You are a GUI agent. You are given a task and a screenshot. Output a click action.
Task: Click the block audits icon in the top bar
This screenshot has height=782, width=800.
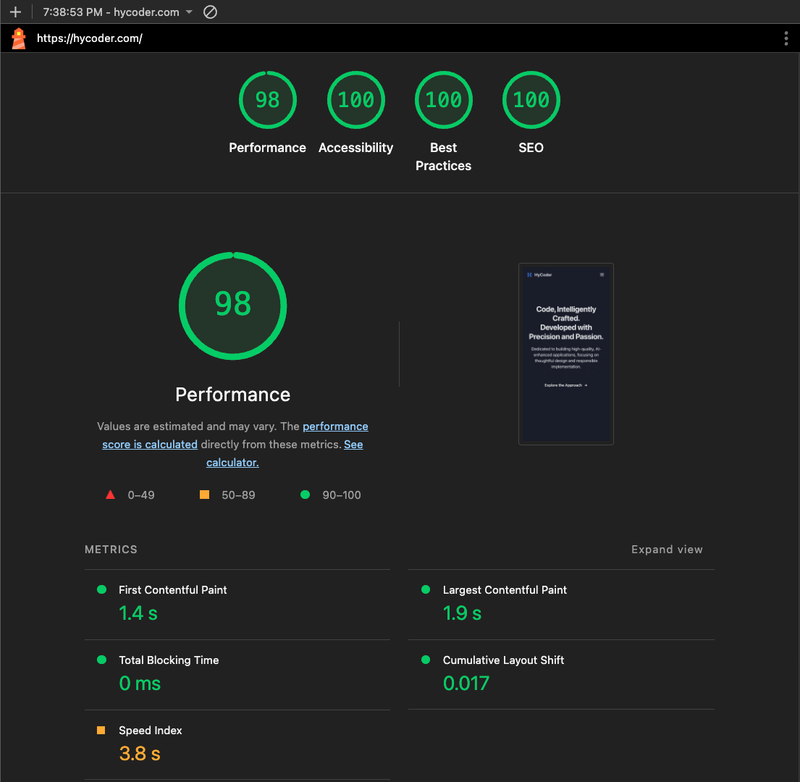(x=208, y=13)
